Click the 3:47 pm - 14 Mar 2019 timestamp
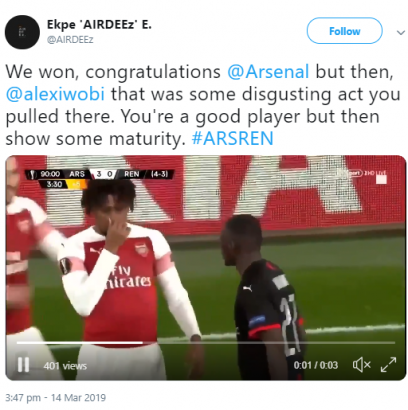Viewport: 408px width, 410px height. pos(56,398)
